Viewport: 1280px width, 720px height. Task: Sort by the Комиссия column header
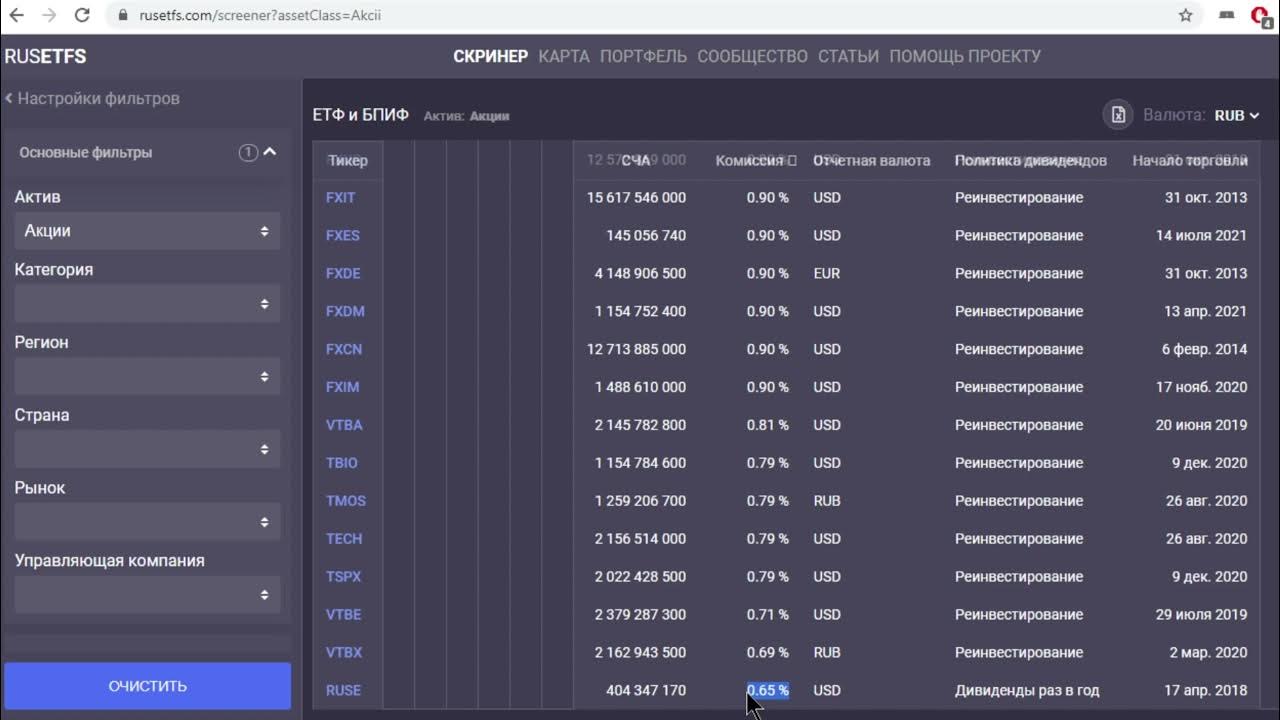(755, 160)
